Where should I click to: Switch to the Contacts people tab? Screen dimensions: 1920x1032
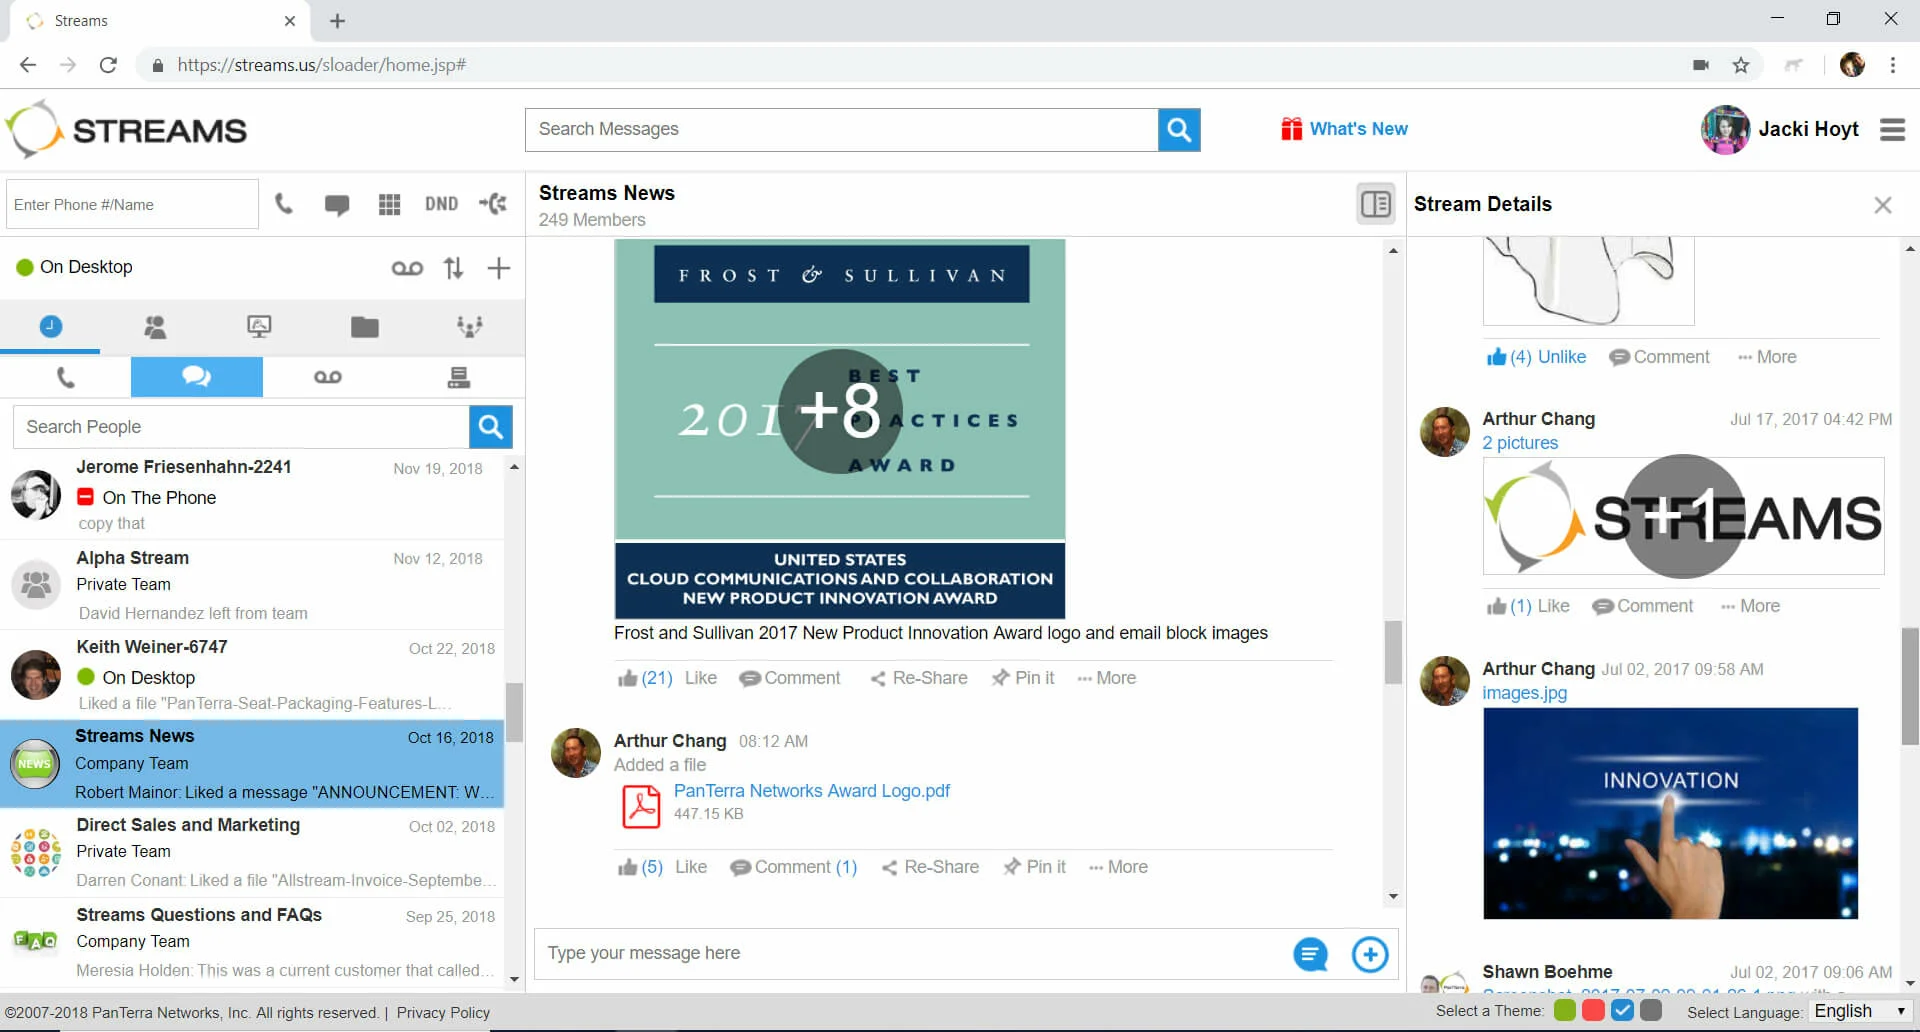click(x=155, y=326)
